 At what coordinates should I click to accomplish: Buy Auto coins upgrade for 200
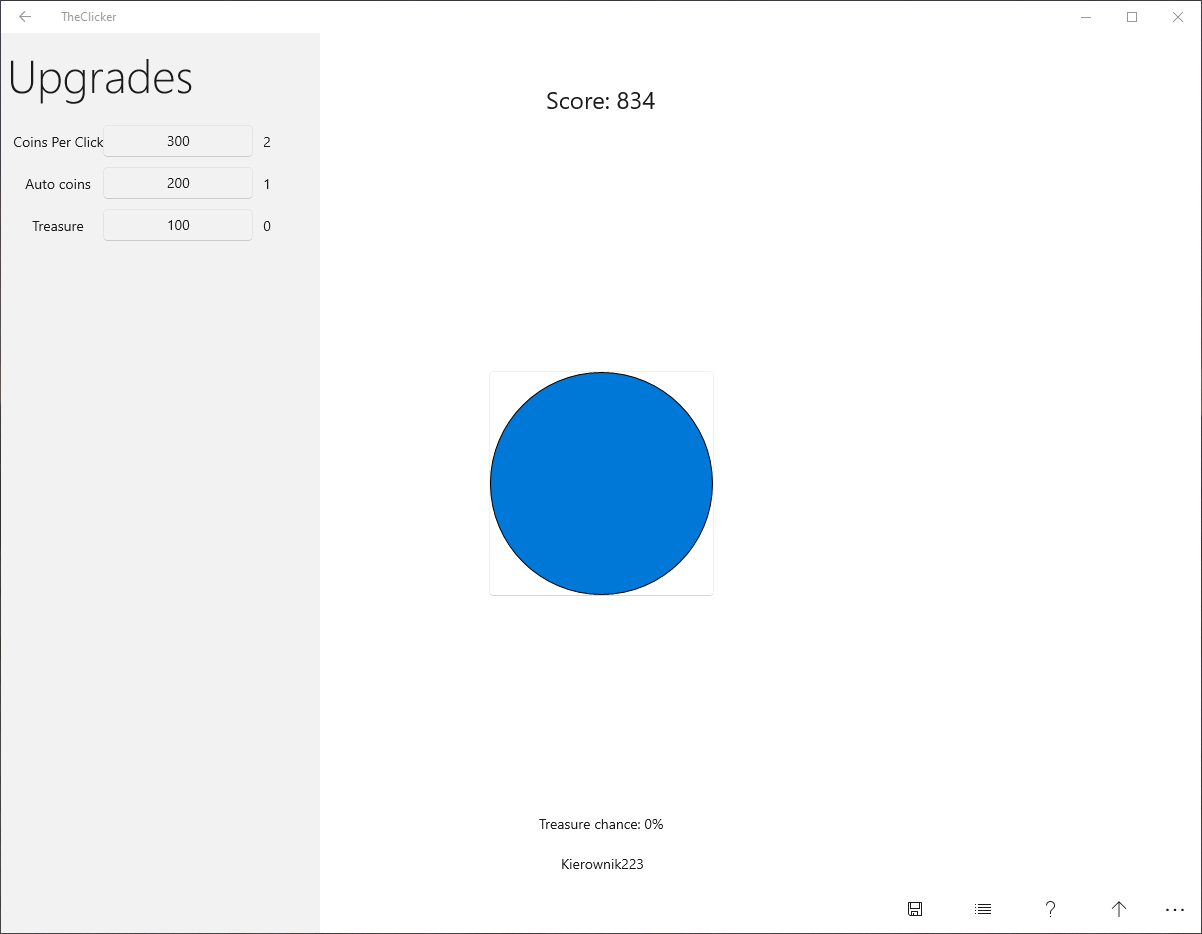pos(178,183)
